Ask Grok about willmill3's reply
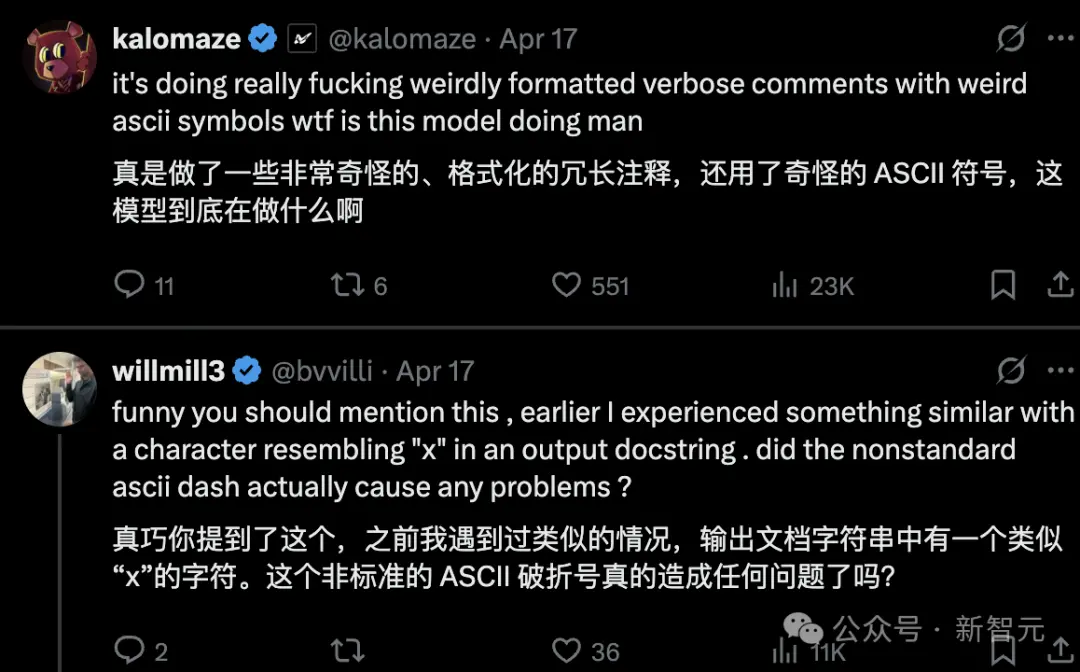 pos(1011,369)
